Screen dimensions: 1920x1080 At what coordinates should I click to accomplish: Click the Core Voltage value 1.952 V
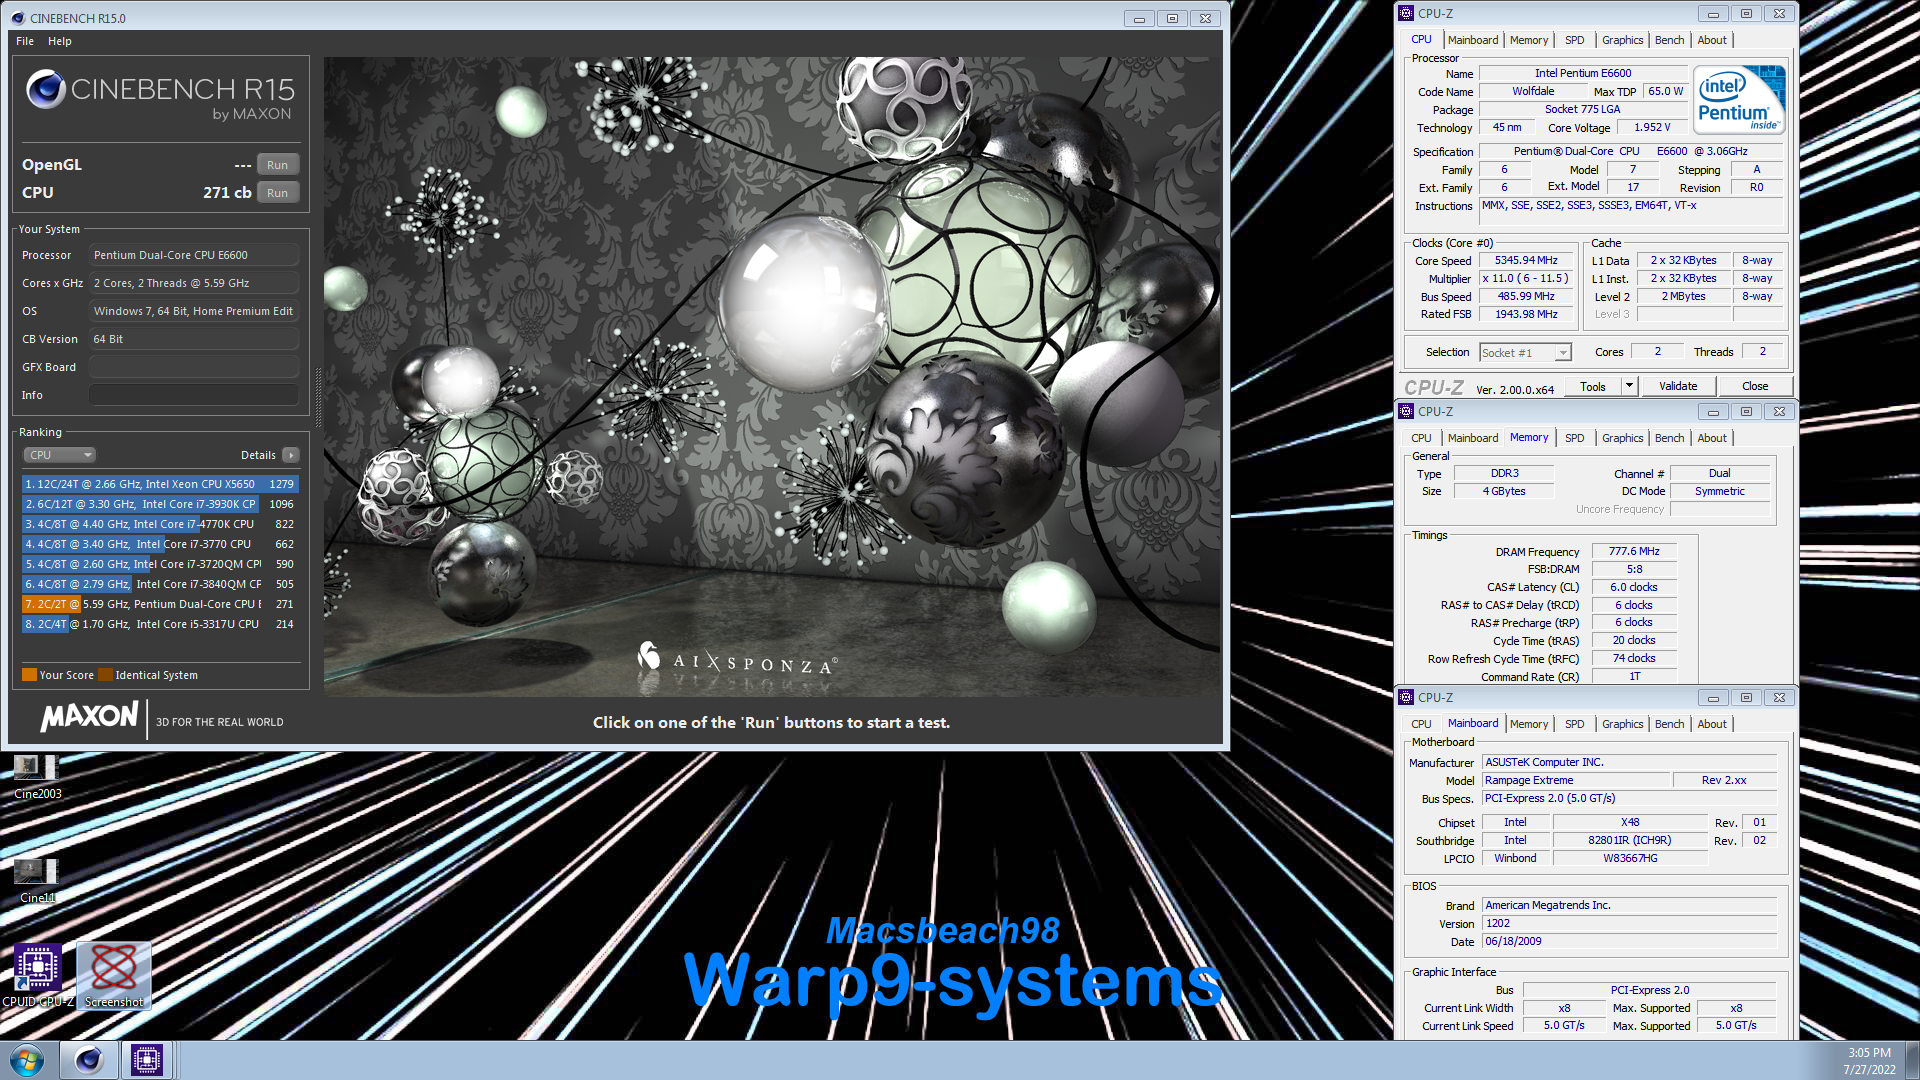pyautogui.click(x=1652, y=127)
